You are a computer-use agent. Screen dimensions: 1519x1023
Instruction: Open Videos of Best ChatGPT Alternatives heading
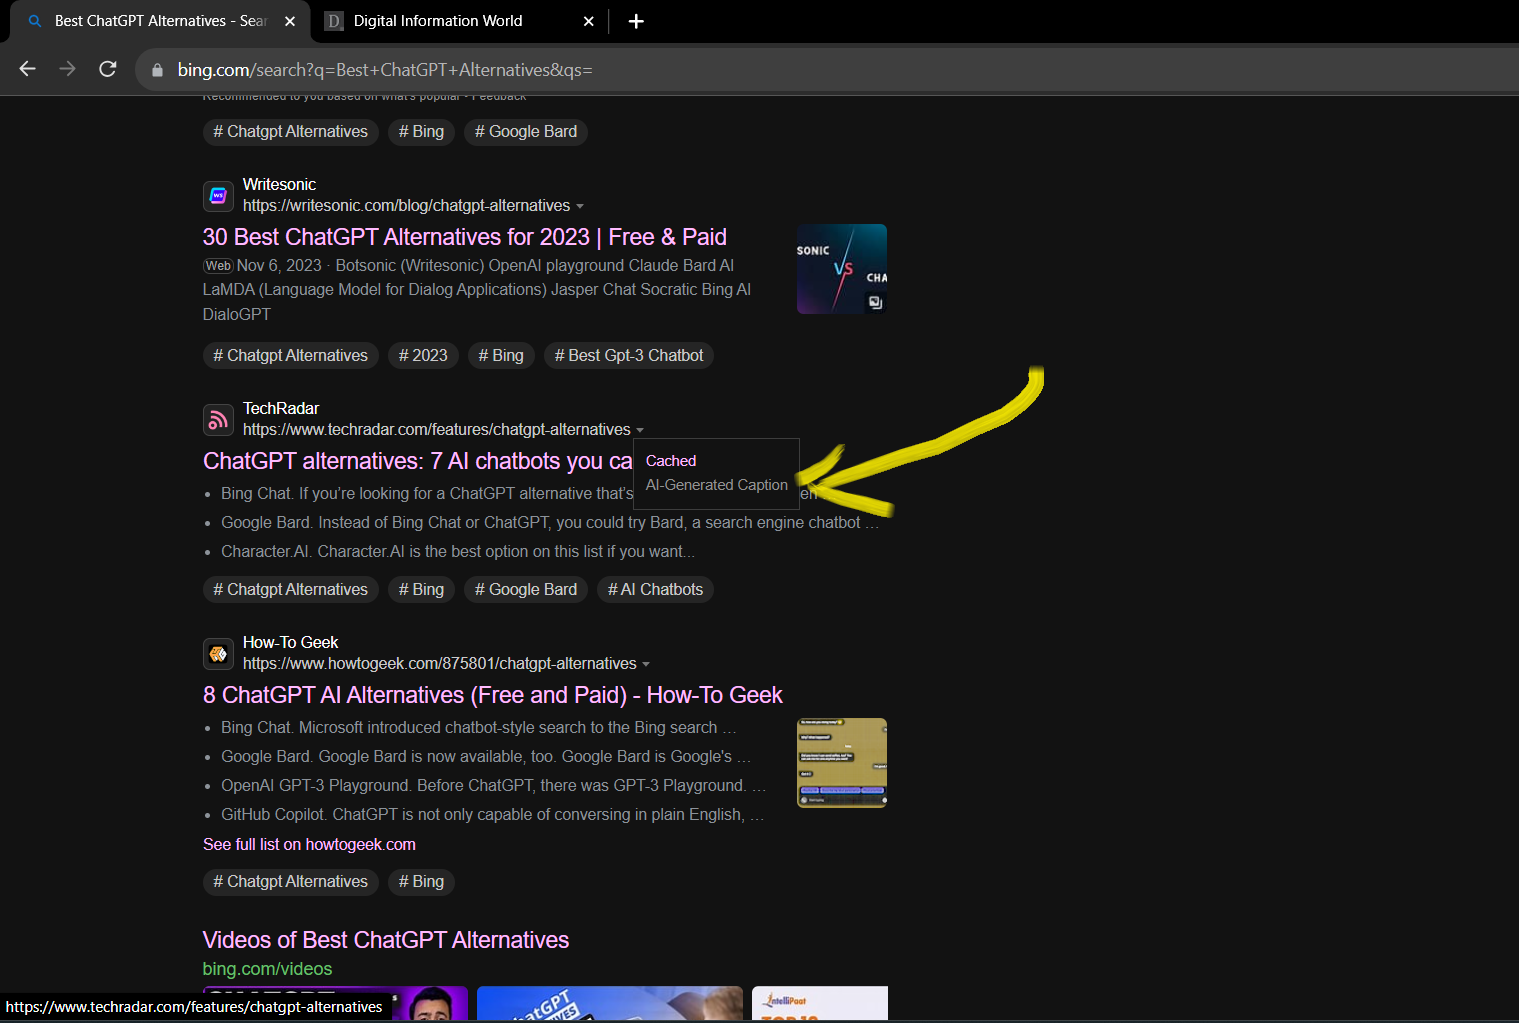[386, 940]
